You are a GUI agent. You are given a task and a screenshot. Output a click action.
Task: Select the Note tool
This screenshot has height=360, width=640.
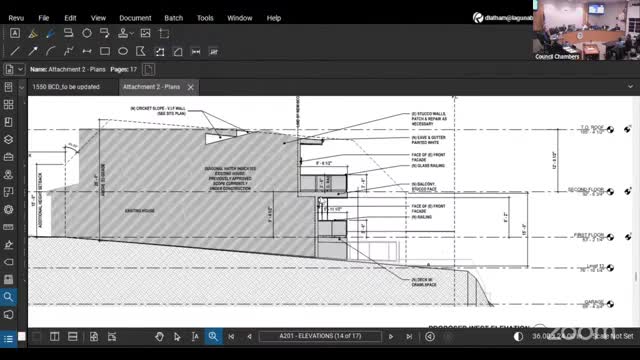(x=69, y=33)
